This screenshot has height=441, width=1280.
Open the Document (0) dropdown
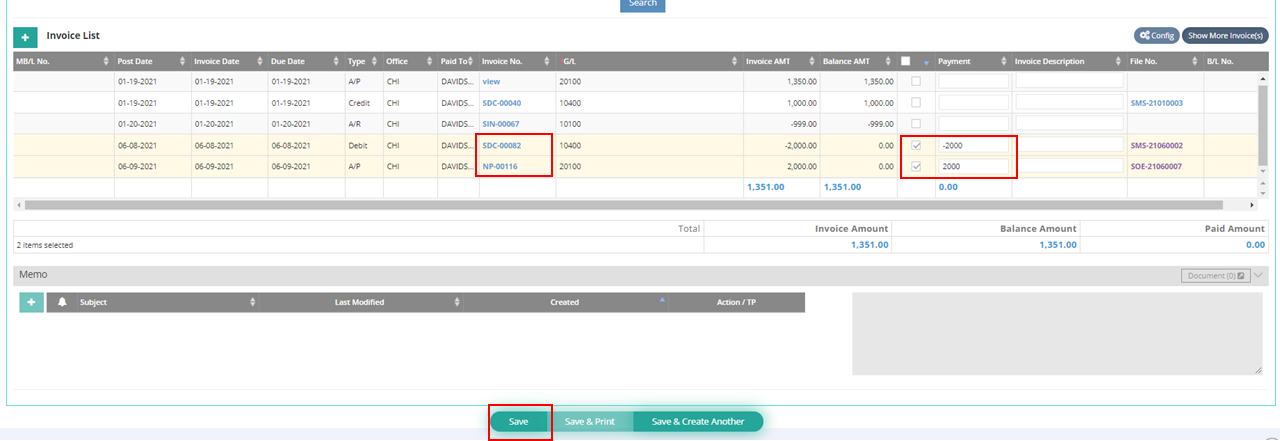point(1215,275)
